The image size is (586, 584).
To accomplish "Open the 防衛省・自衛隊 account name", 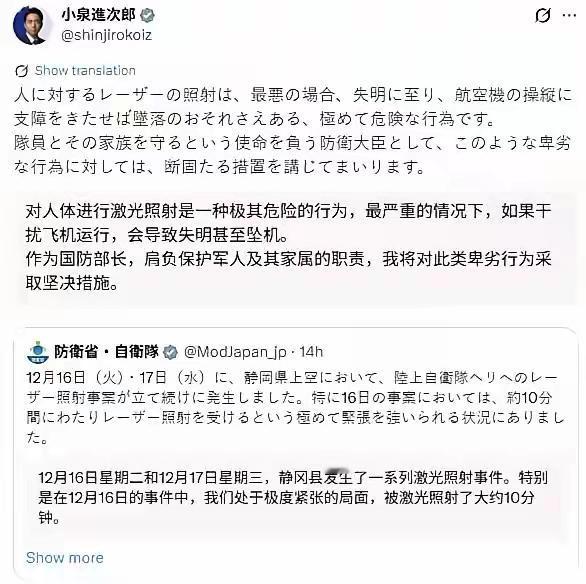I will (x=107, y=352).
